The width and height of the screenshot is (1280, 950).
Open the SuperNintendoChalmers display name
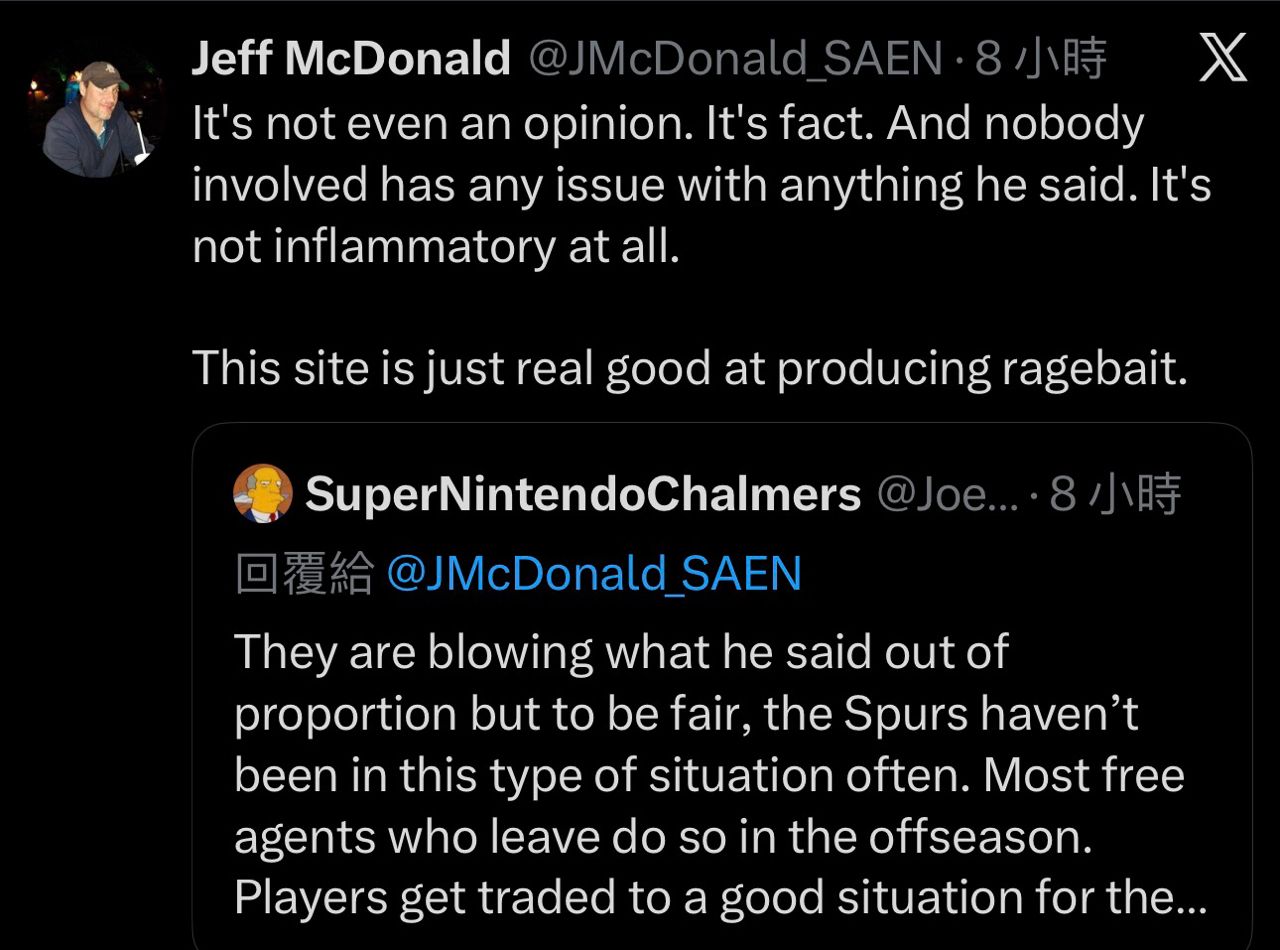[582, 494]
